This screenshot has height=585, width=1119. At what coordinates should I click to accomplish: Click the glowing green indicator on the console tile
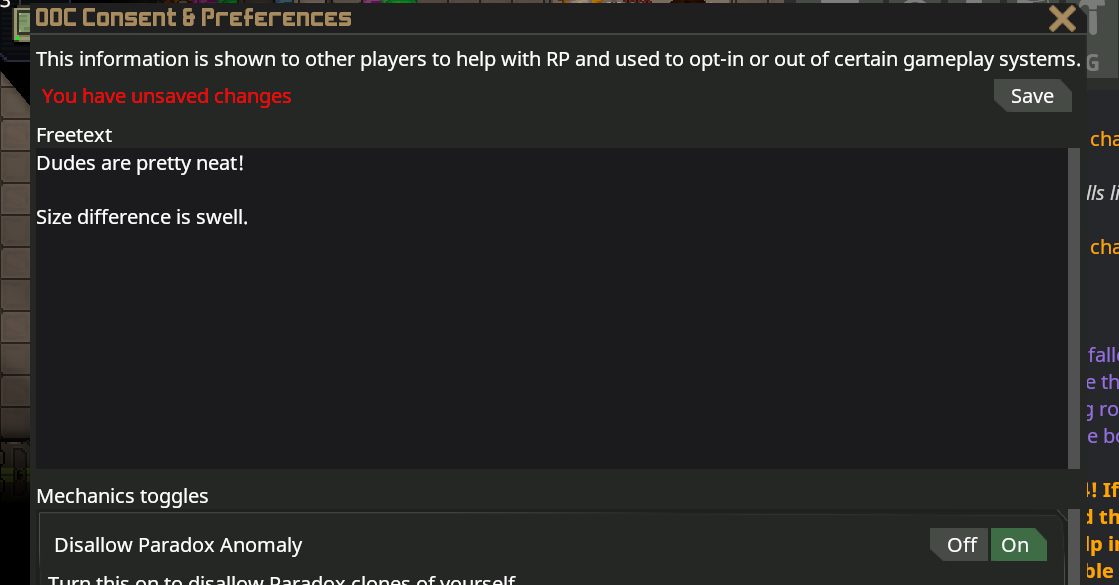pyautogui.click(x=17, y=38)
